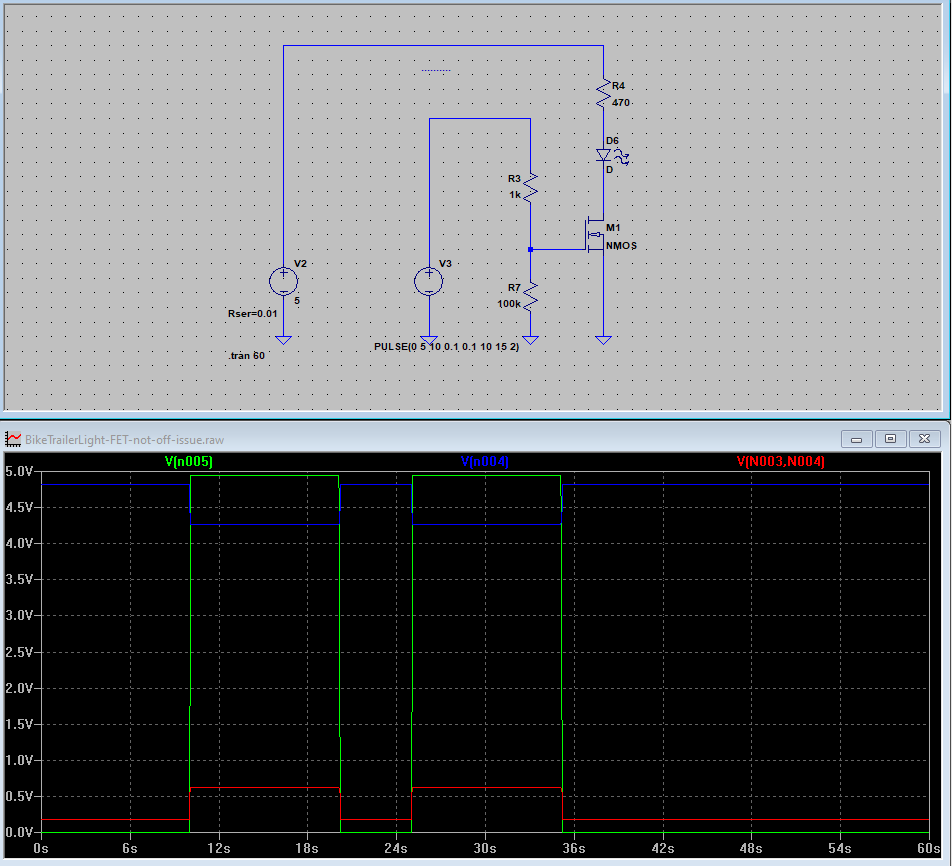Click the V2 voltage source symbol
The height and width of the screenshot is (866, 952).
coord(284,282)
